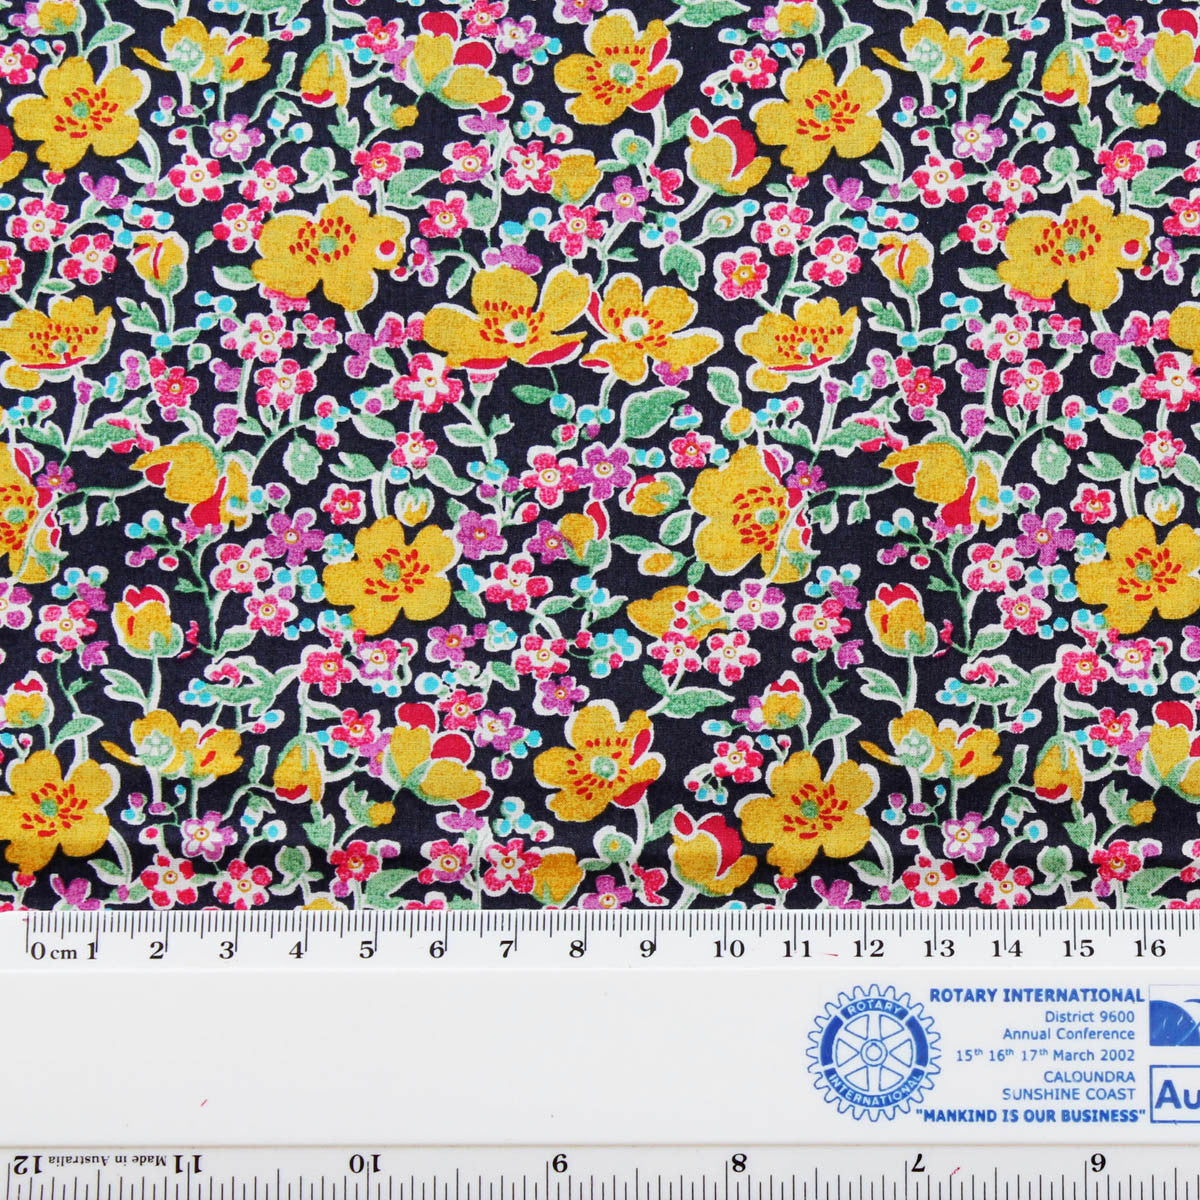Click the "MANKIND IS OUR BUSINESS" motto
1200x1200 pixels.
(1030, 1115)
